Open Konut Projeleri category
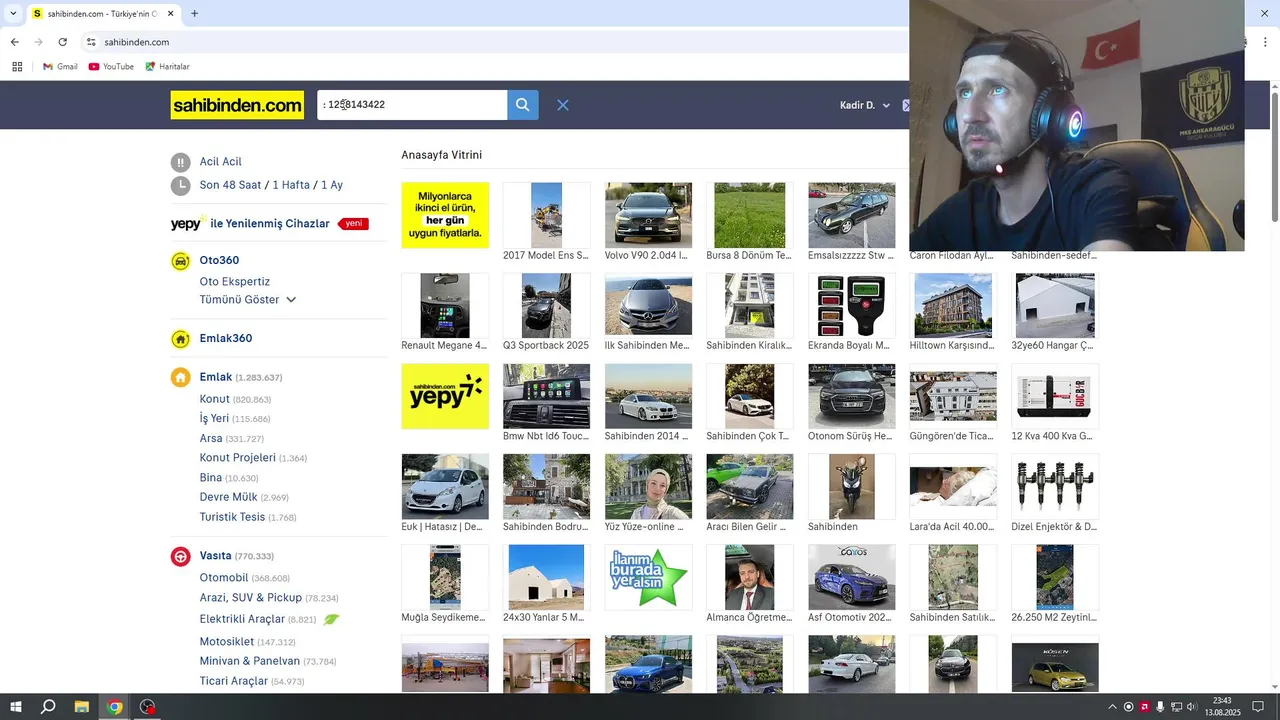The width and height of the screenshot is (1280, 720). [237, 458]
